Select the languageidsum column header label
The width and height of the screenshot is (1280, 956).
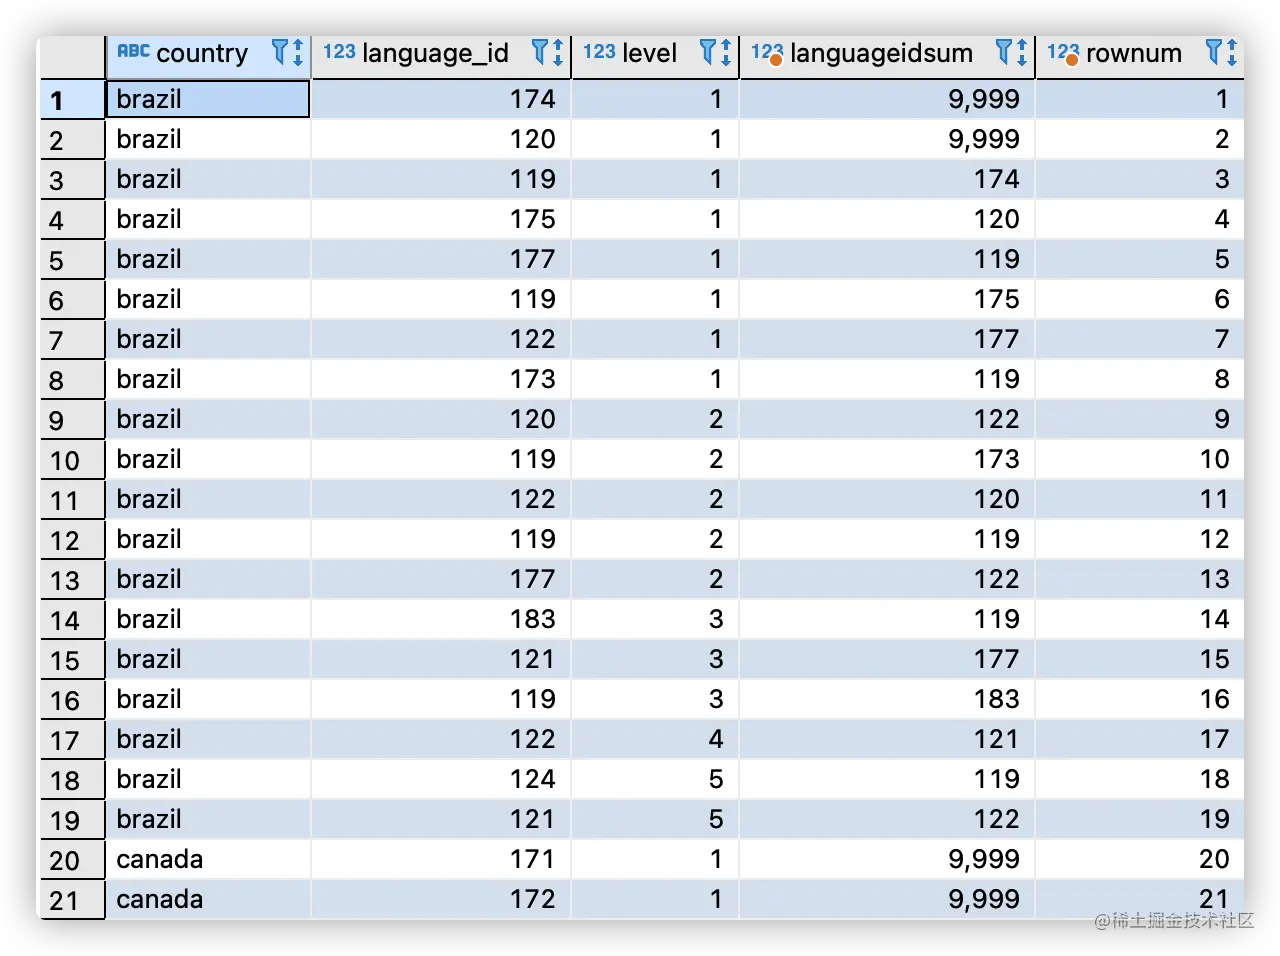pos(881,53)
